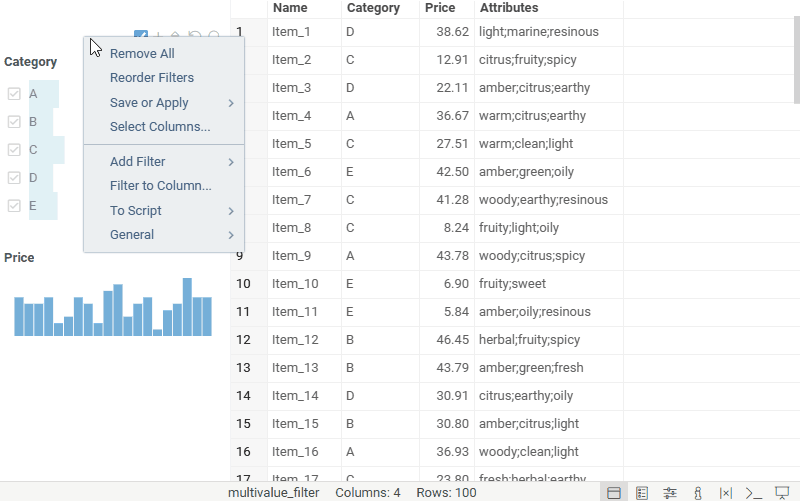
Task: Toggle the Category C checkbox
Action: point(14,150)
